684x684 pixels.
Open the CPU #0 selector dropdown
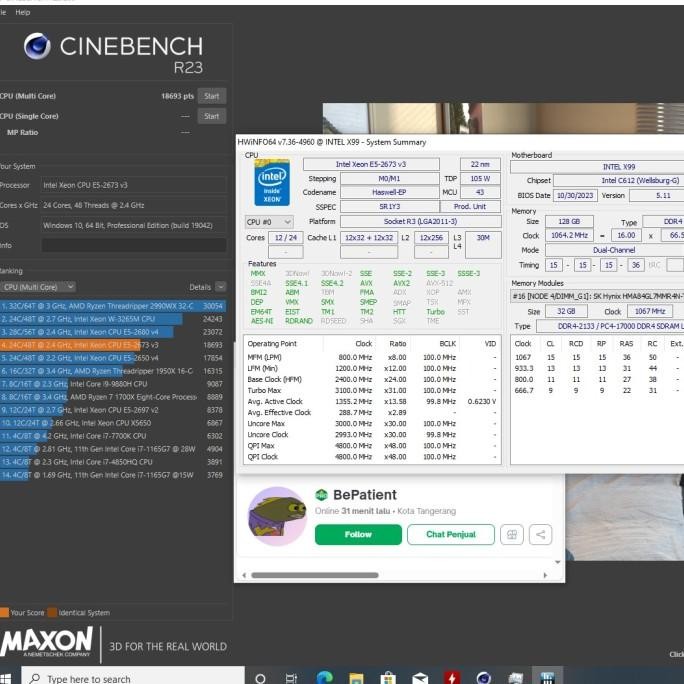coord(269,222)
